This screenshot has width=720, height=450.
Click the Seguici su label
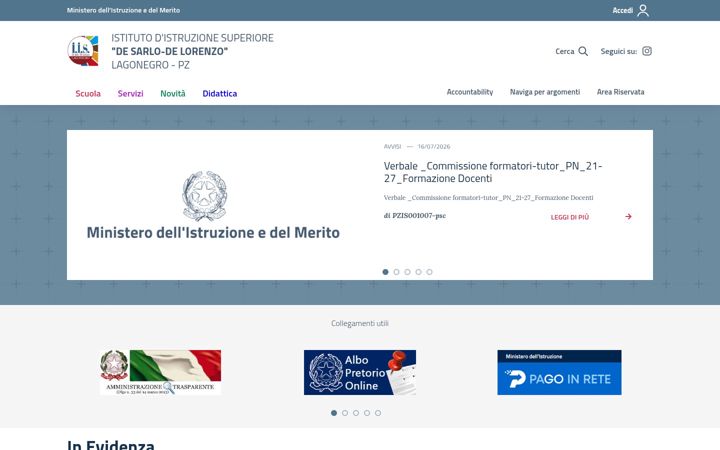[x=619, y=51]
